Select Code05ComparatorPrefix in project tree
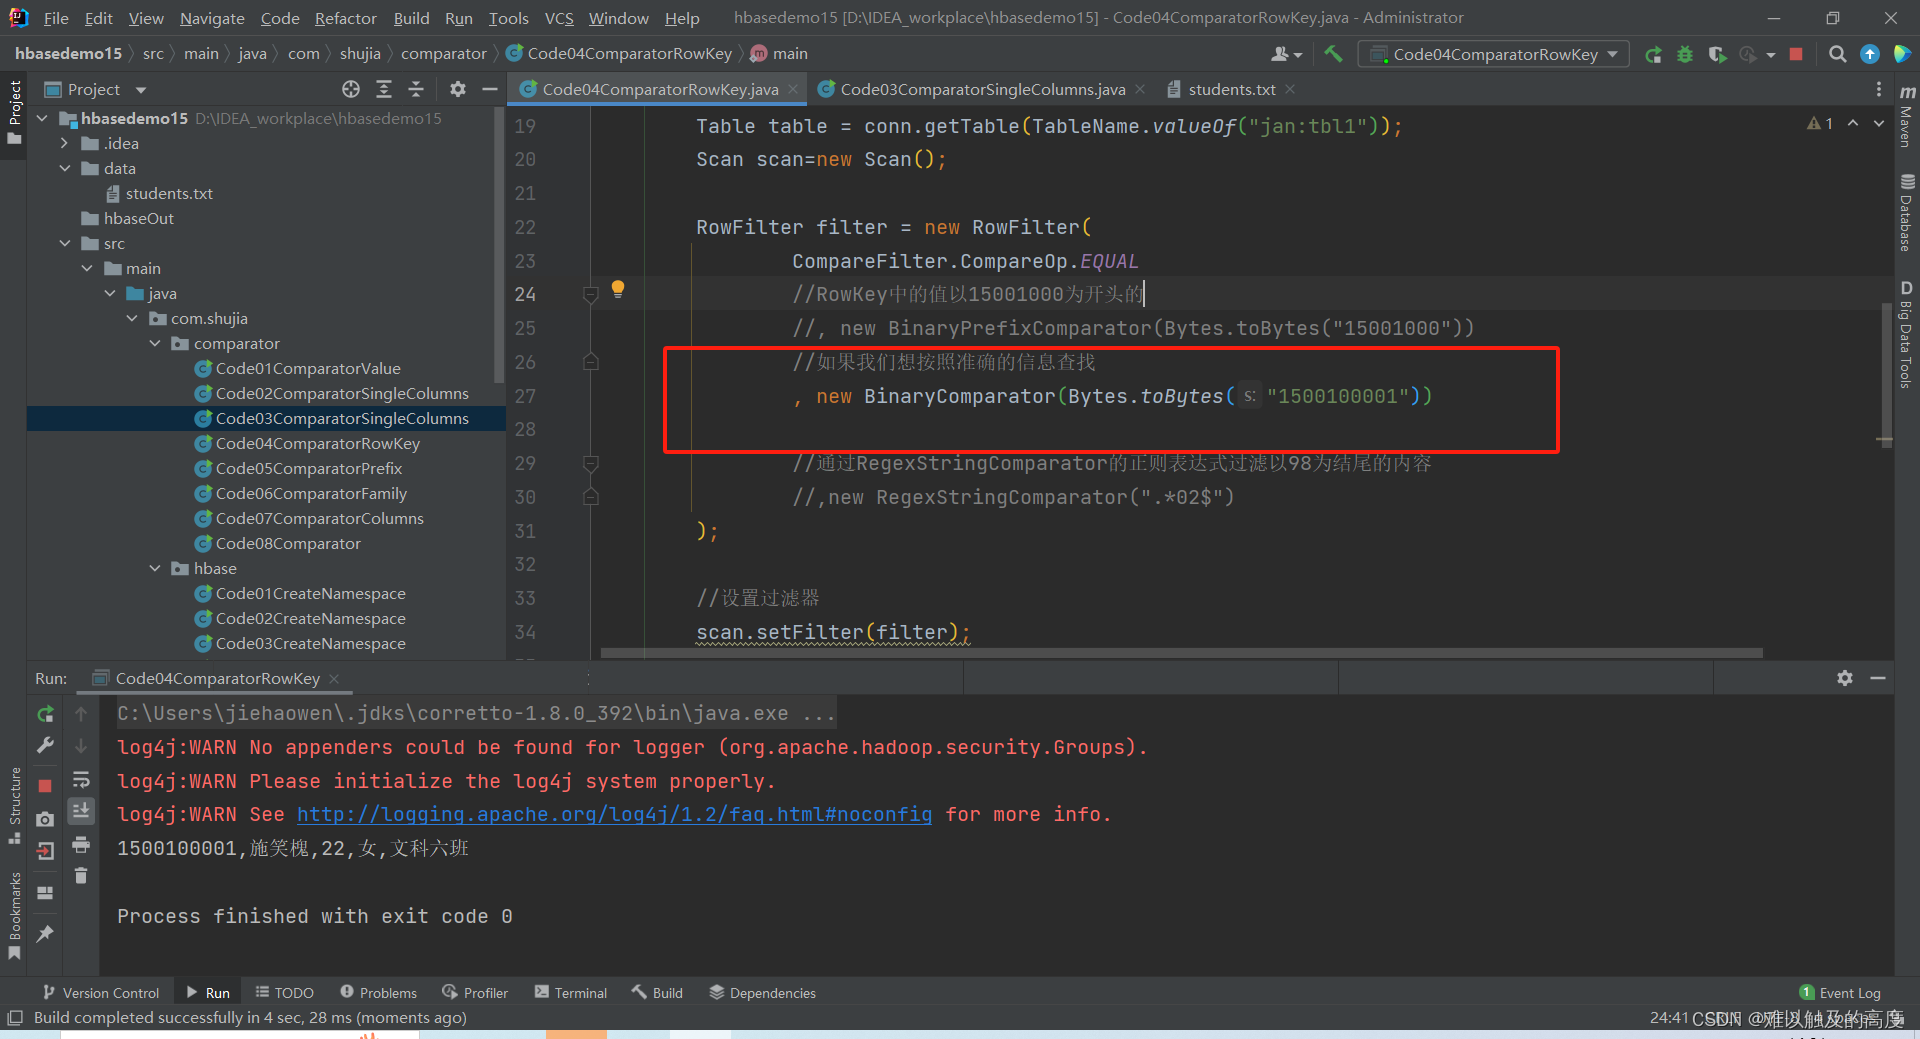This screenshot has height=1039, width=1920. coord(309,468)
